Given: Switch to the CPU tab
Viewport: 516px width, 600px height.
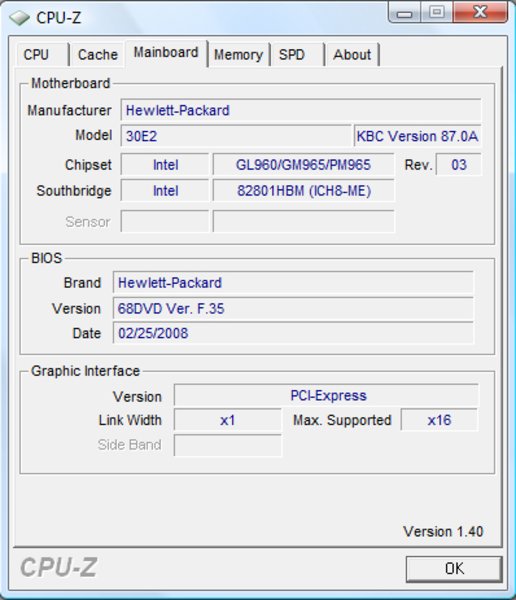Looking at the screenshot, I should [x=42, y=55].
